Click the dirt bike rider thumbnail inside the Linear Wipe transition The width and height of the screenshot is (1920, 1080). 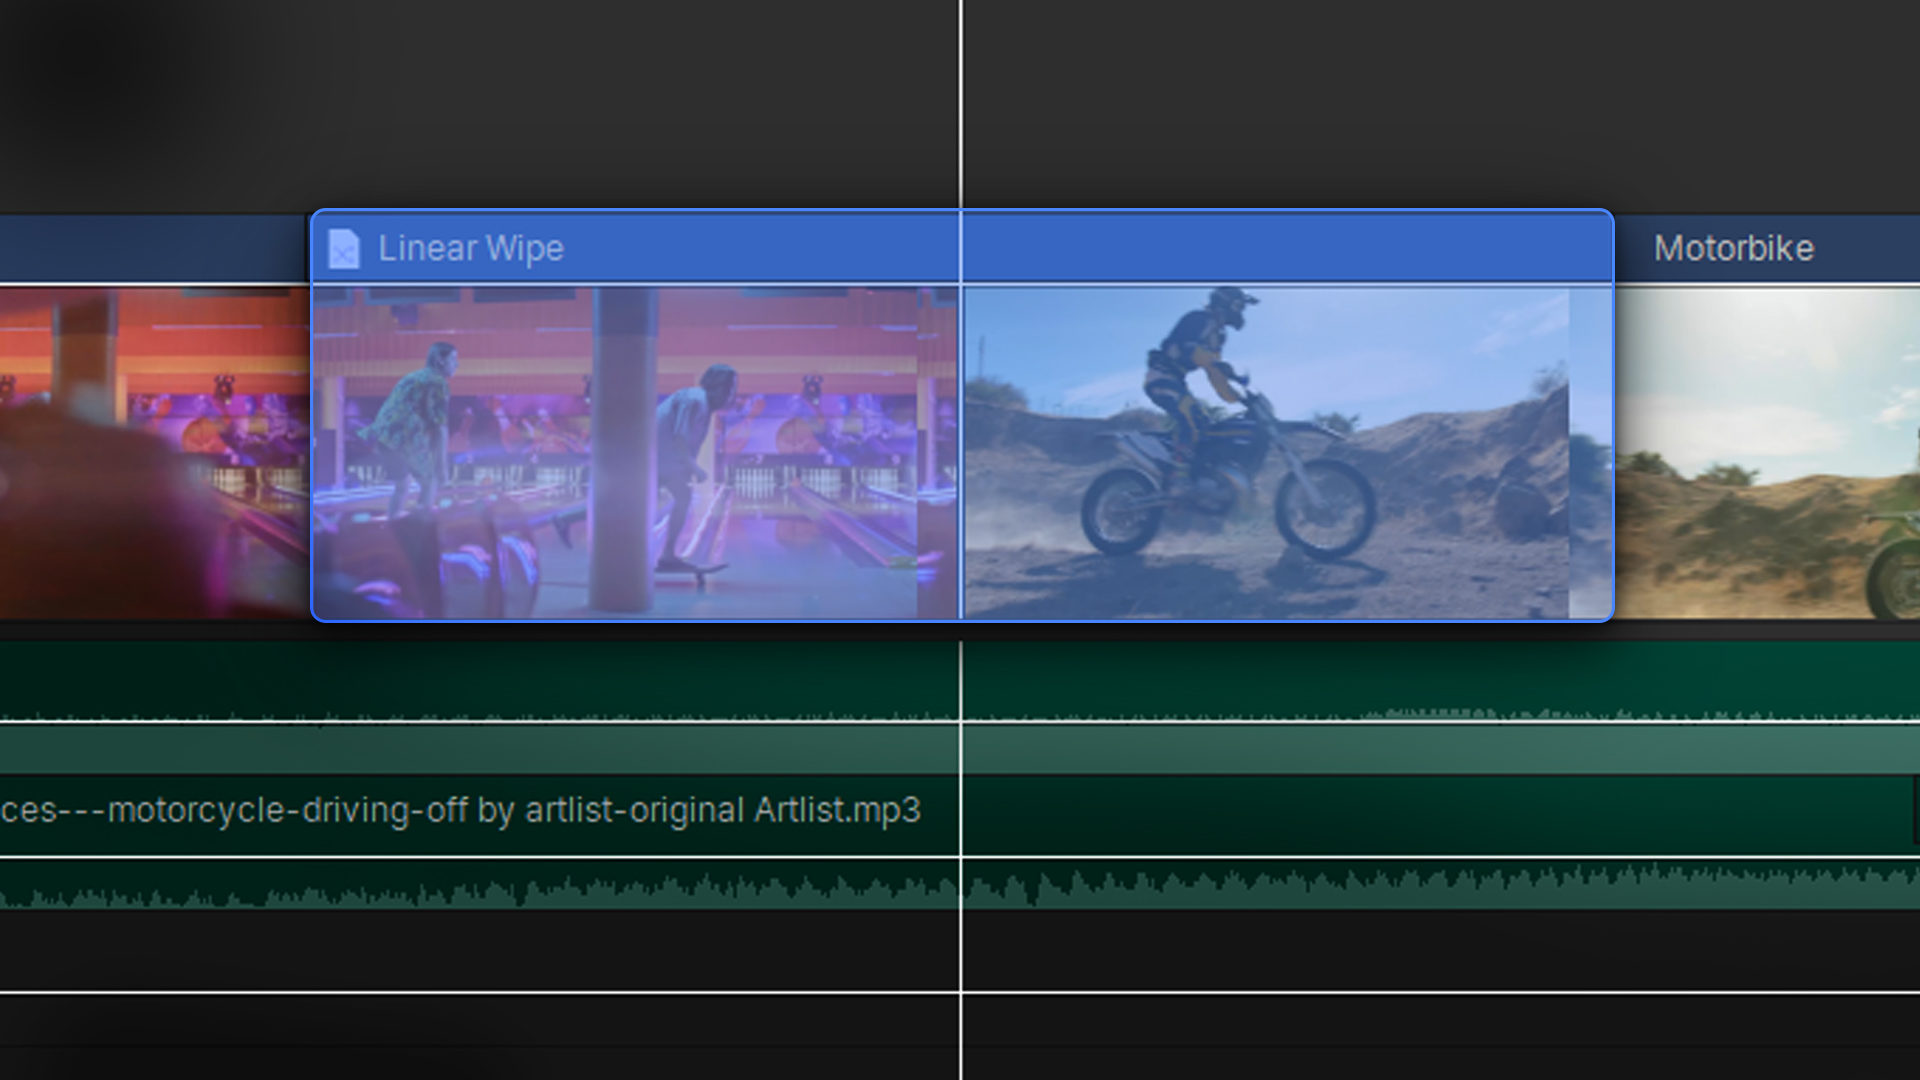(1267, 452)
